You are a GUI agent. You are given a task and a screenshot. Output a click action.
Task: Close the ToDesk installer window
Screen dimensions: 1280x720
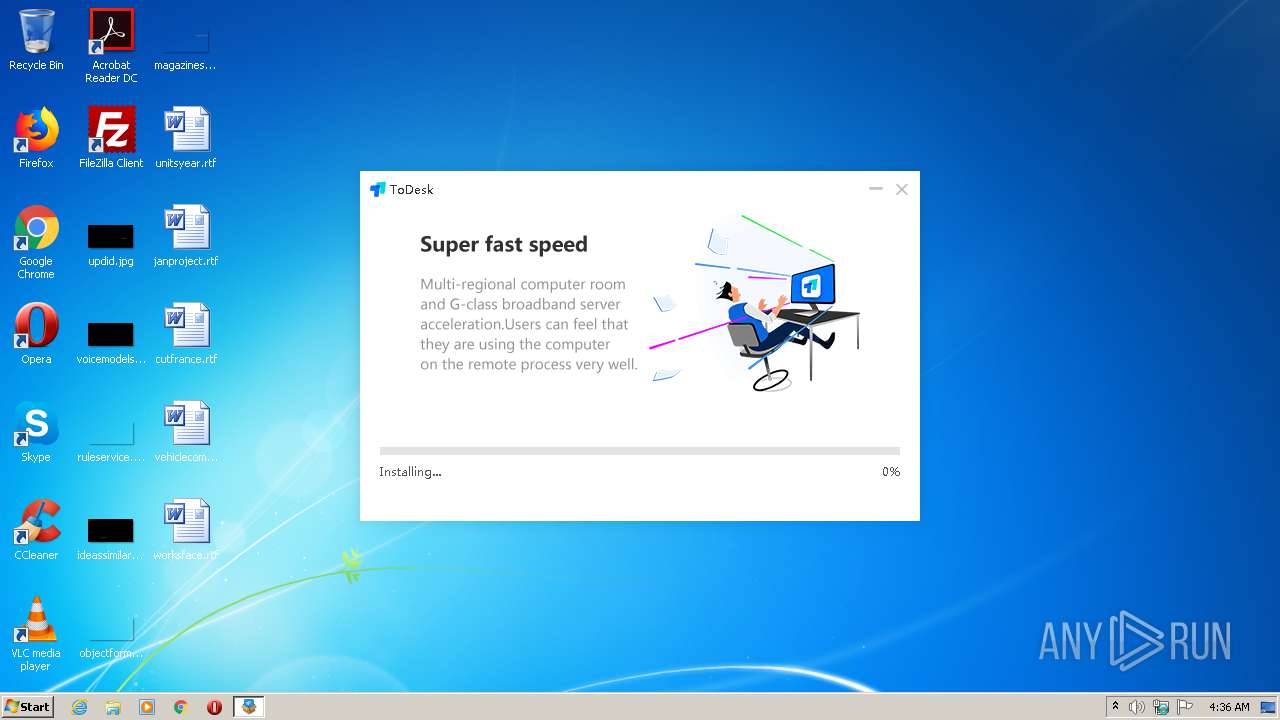tap(902, 189)
